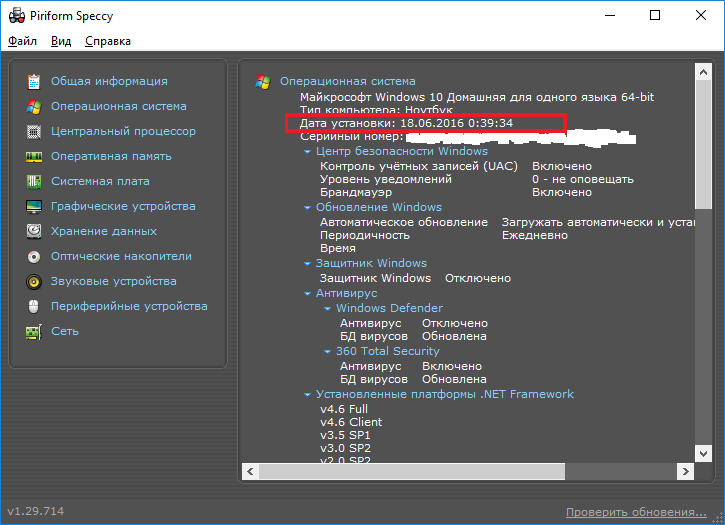This screenshot has height=525, width=725.
Task: Click the v3.5 SP1 entry
Action: (345, 435)
